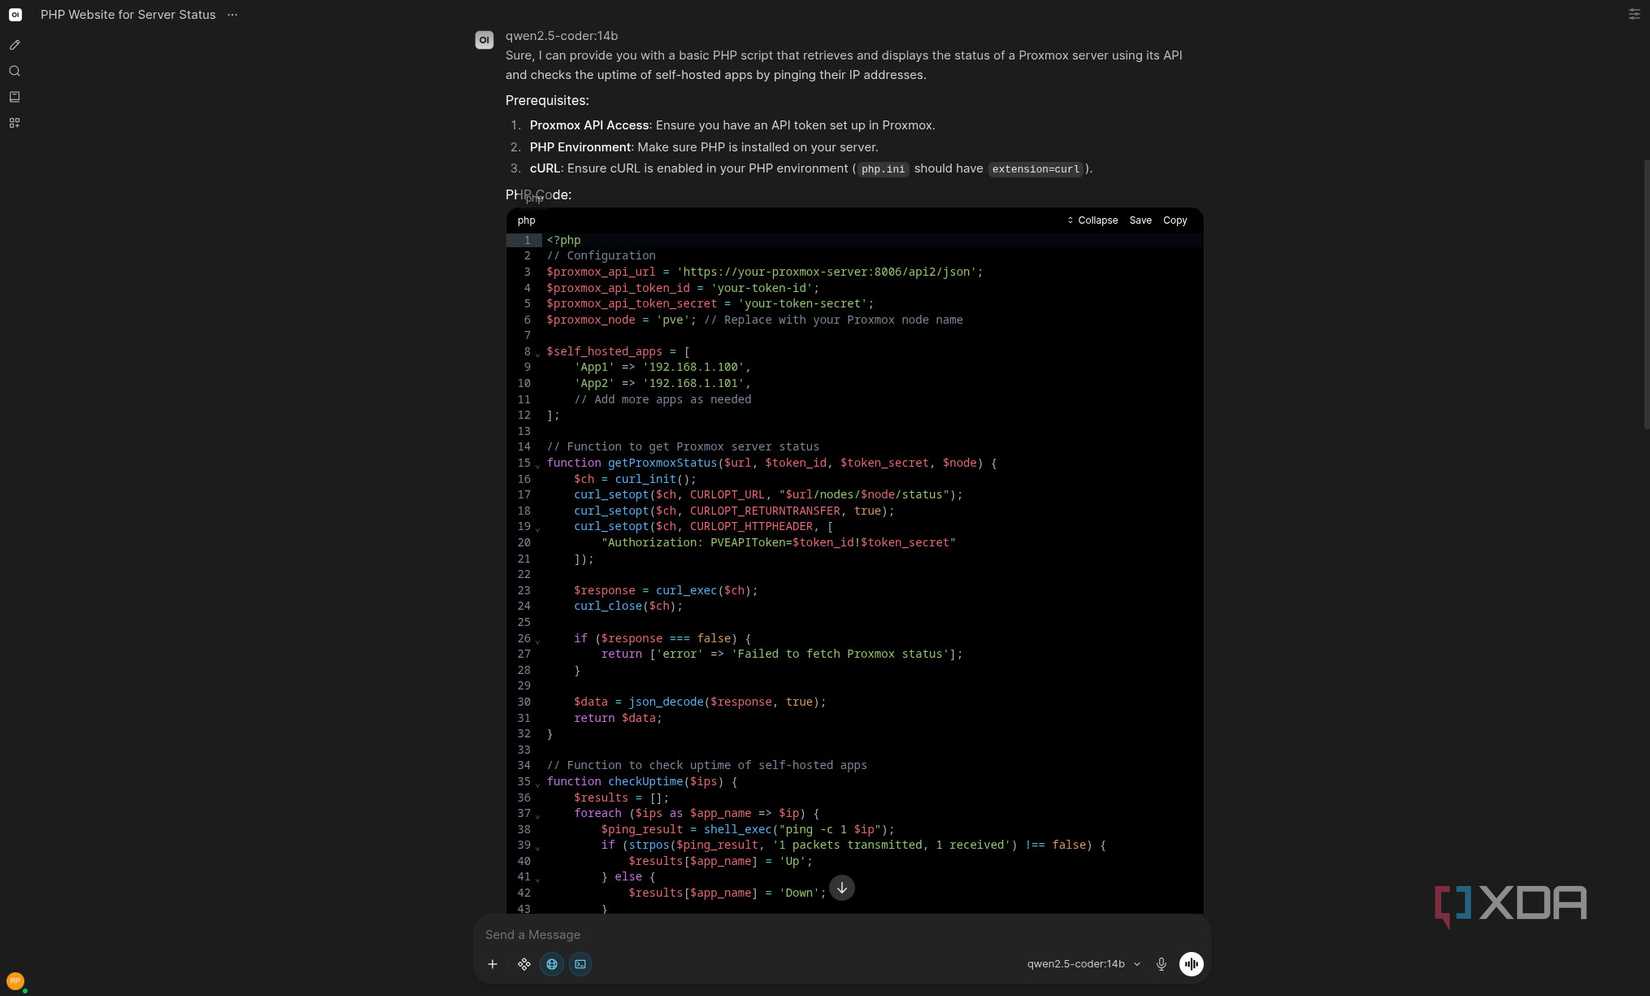Click the '// Configuration' comment line
Image resolution: width=1650 pixels, height=996 pixels.
tap(601, 256)
